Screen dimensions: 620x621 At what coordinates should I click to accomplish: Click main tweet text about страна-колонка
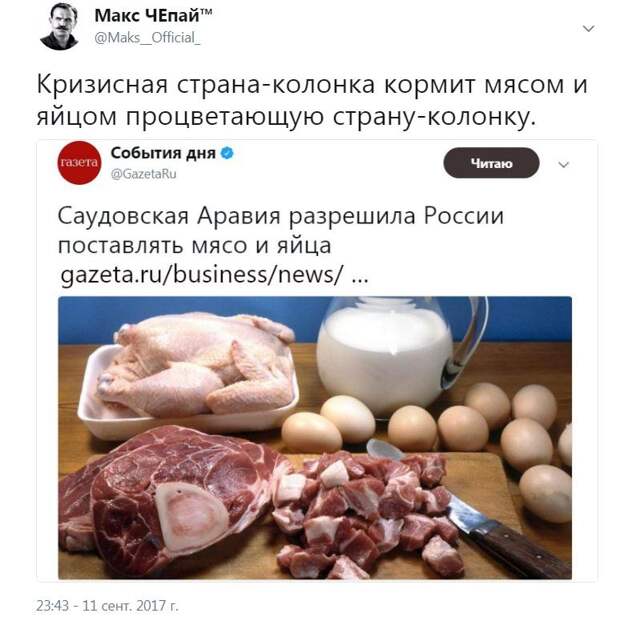point(312,100)
